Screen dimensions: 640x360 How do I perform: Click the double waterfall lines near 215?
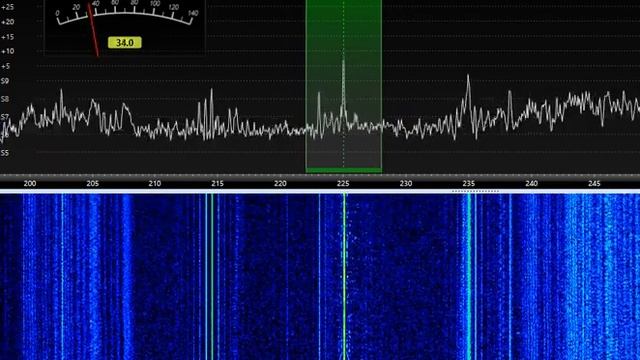pos(209,277)
